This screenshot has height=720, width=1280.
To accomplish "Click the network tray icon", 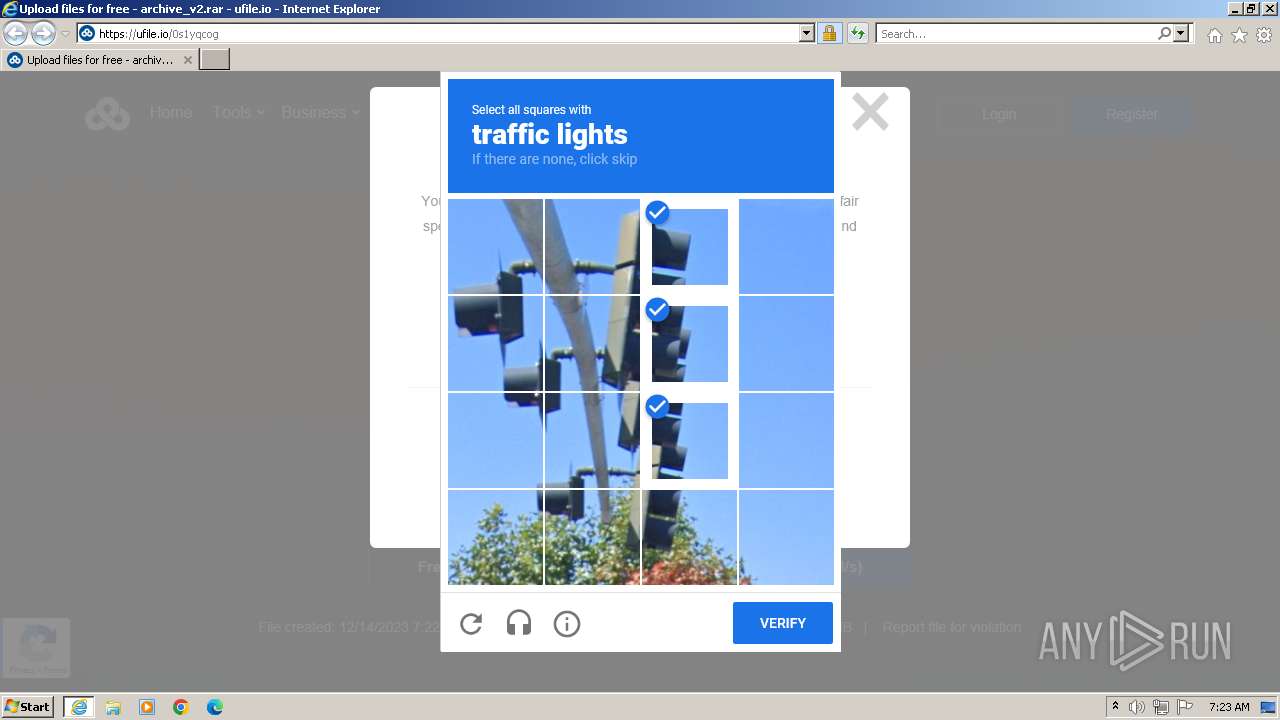I will (x=1161, y=707).
